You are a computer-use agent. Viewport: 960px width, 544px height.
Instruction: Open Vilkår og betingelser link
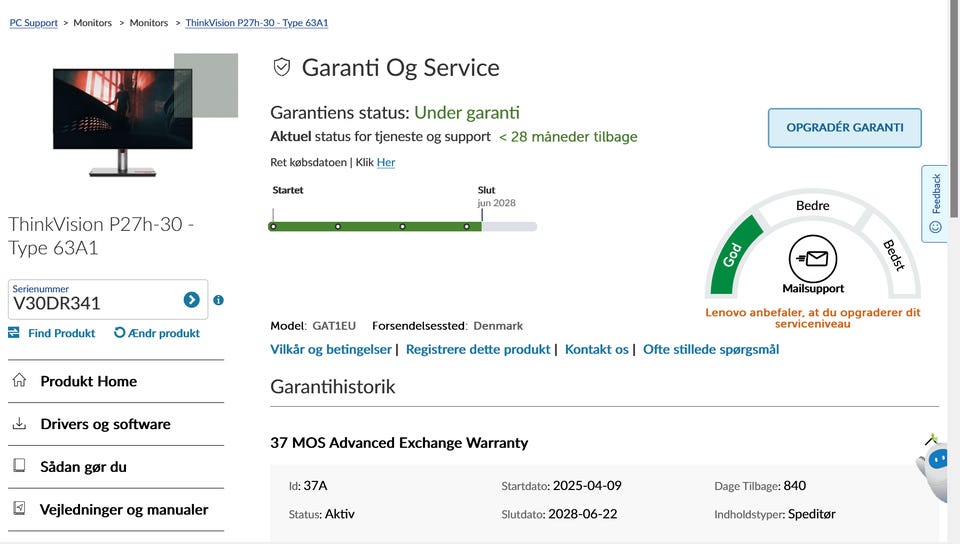[x=331, y=349]
